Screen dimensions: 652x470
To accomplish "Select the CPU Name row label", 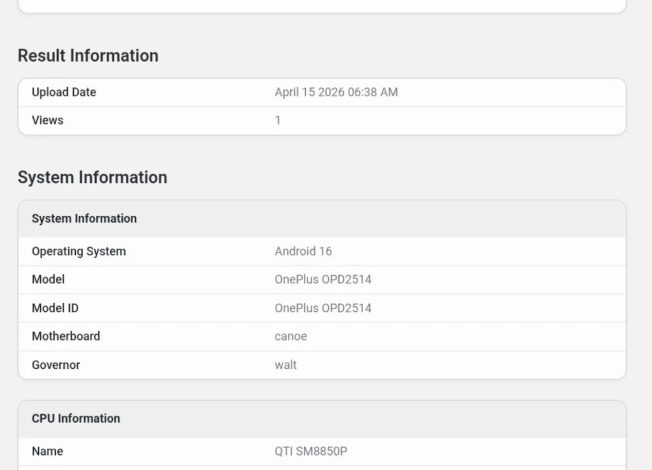I will coord(47,451).
